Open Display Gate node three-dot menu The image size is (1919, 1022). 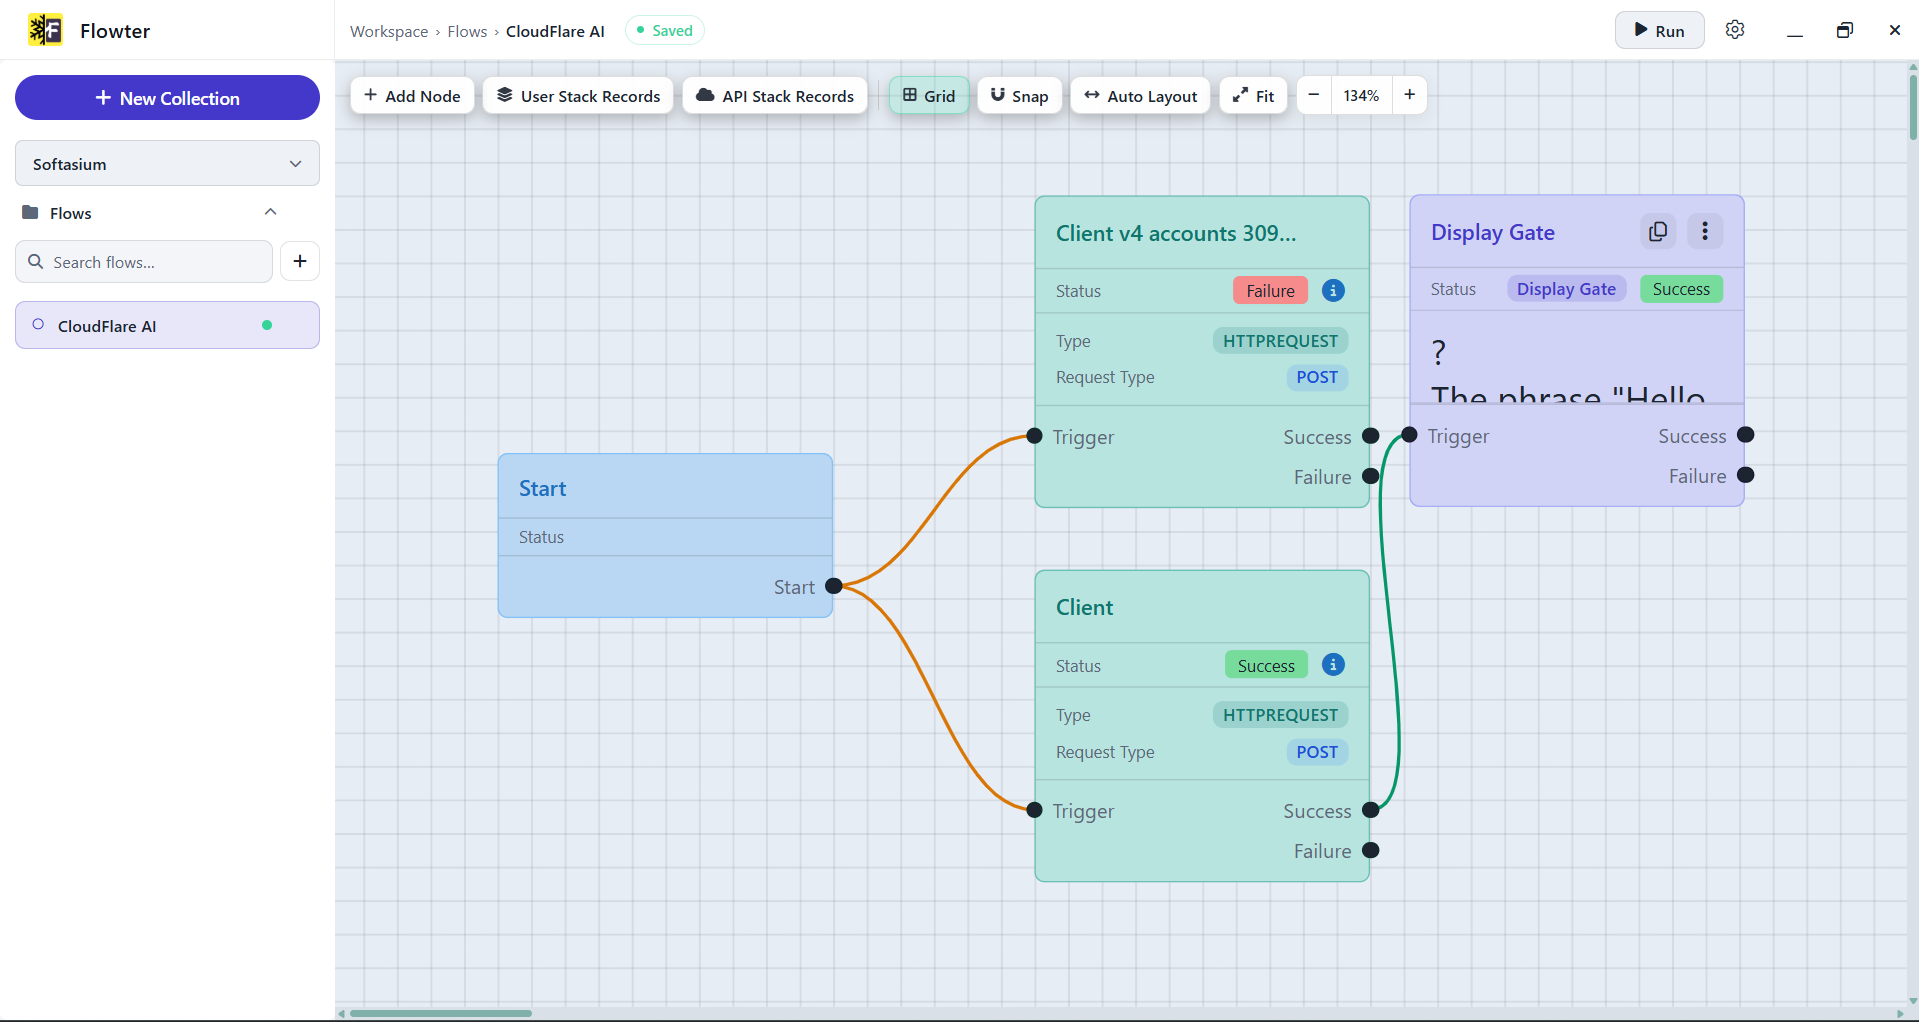1705,231
